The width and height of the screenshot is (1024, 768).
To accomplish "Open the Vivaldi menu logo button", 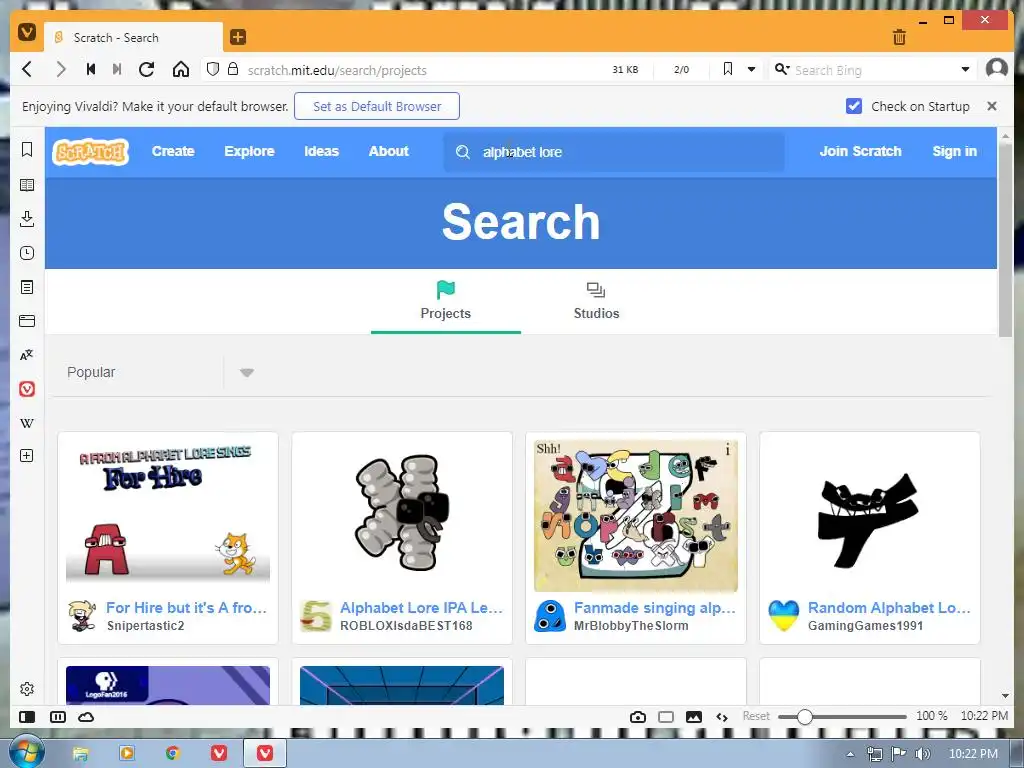I will (26, 31).
